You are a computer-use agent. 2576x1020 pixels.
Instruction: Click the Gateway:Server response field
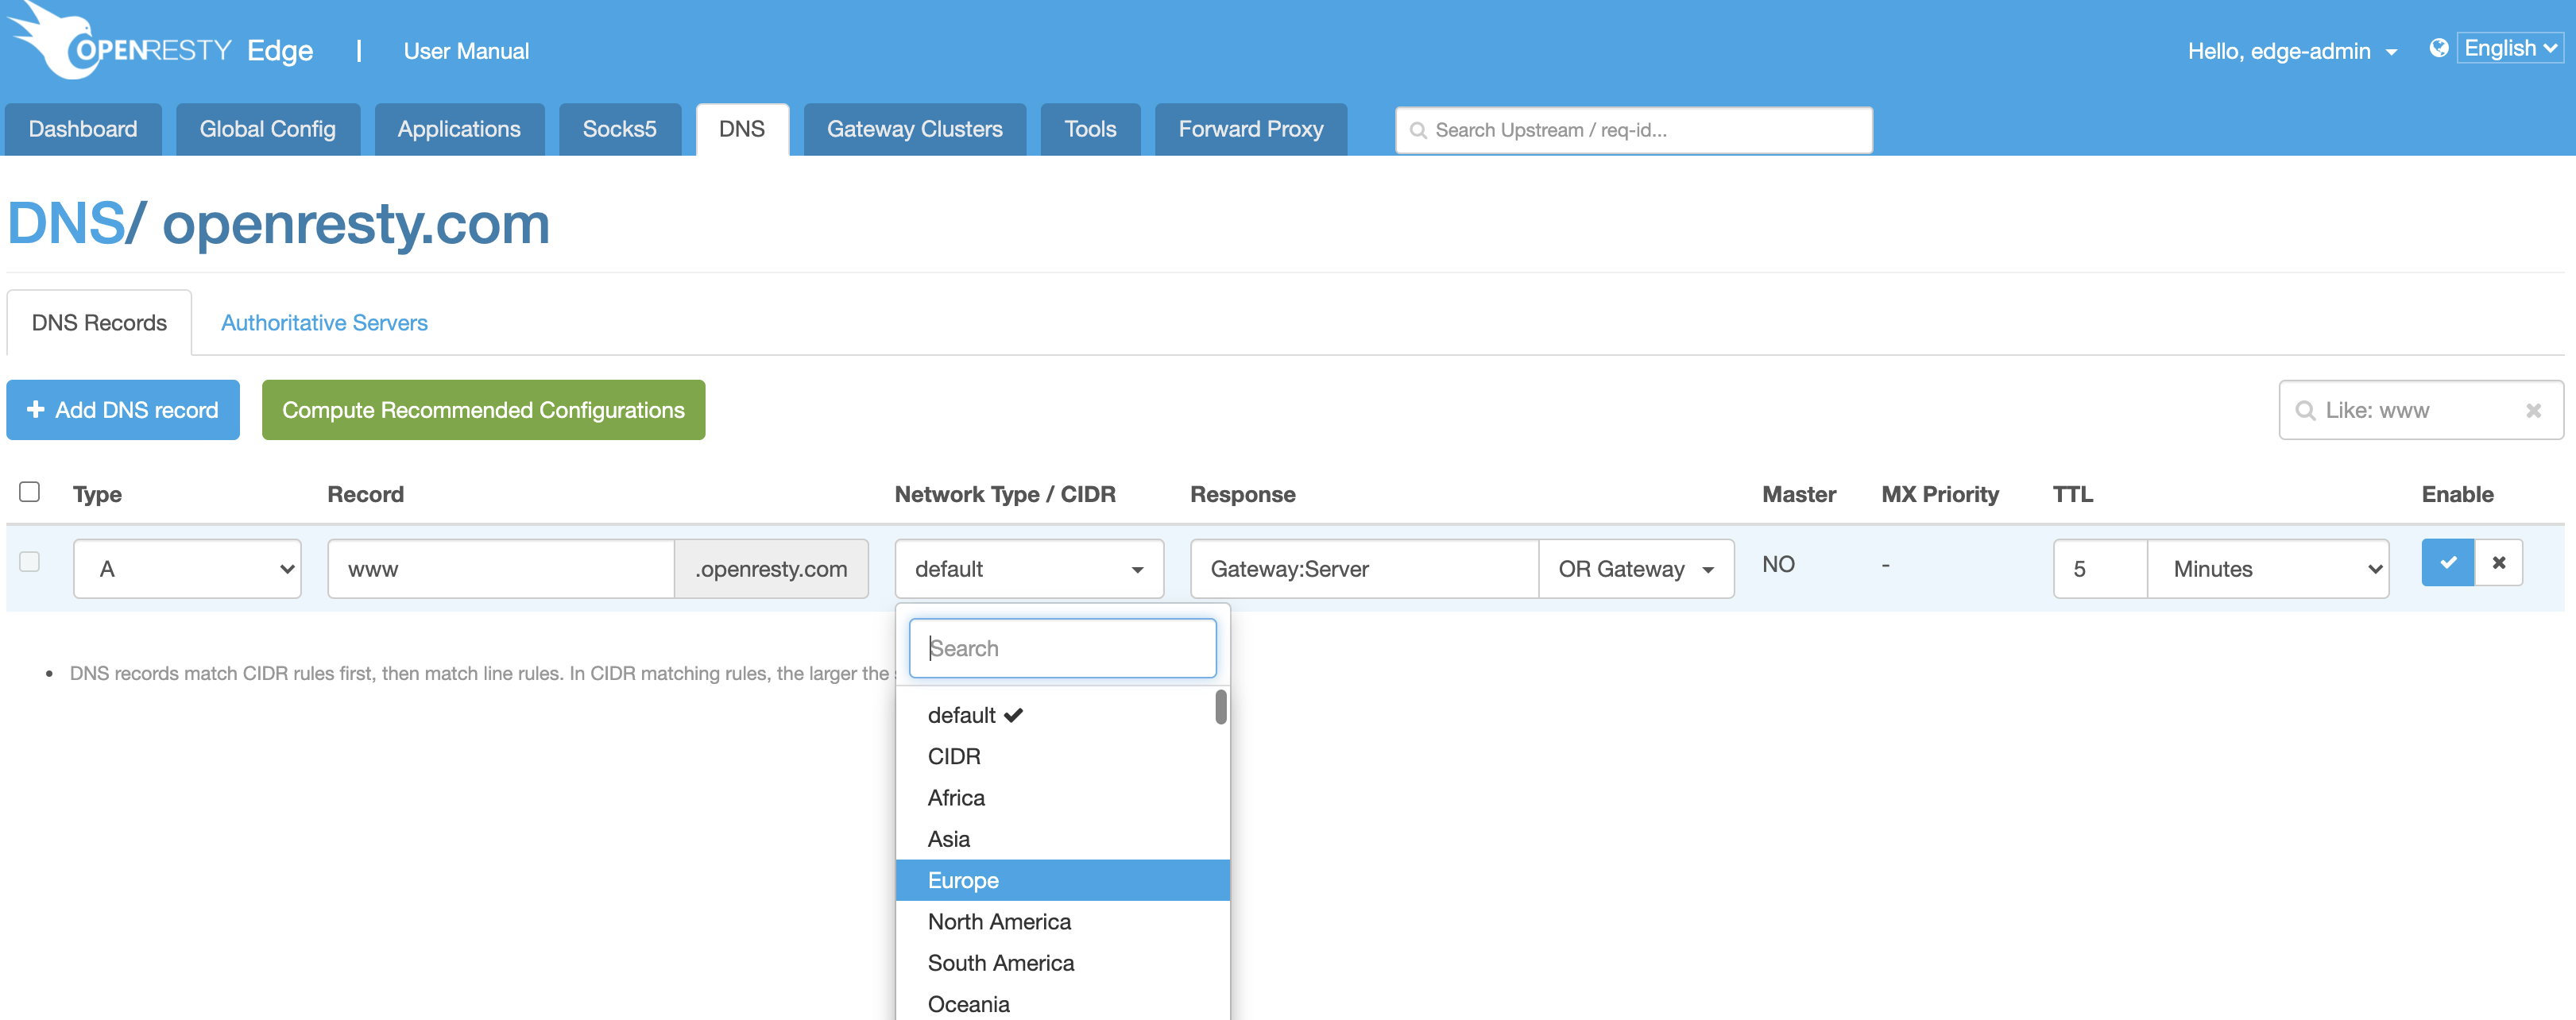point(1364,569)
